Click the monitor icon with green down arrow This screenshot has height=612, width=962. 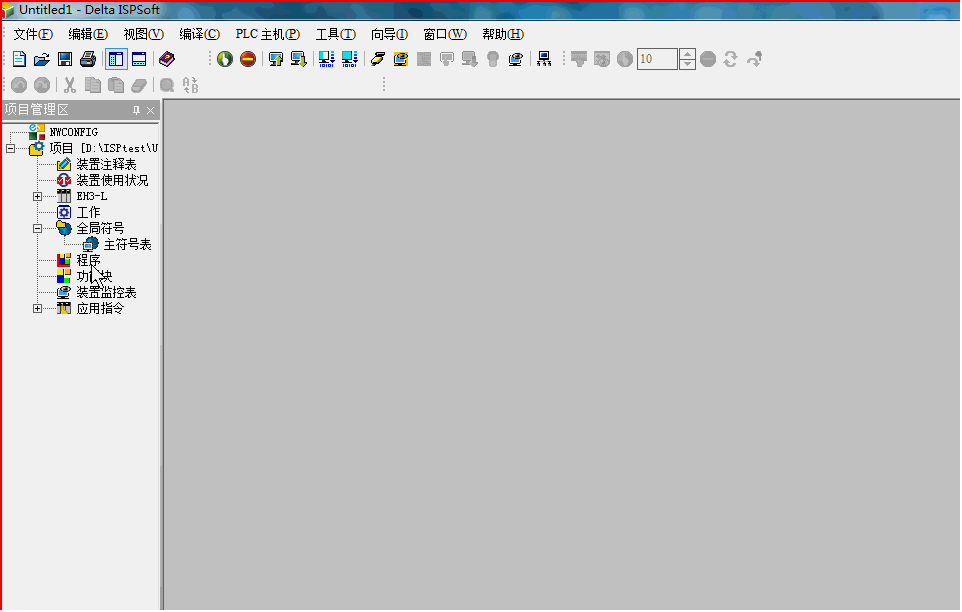click(298, 59)
